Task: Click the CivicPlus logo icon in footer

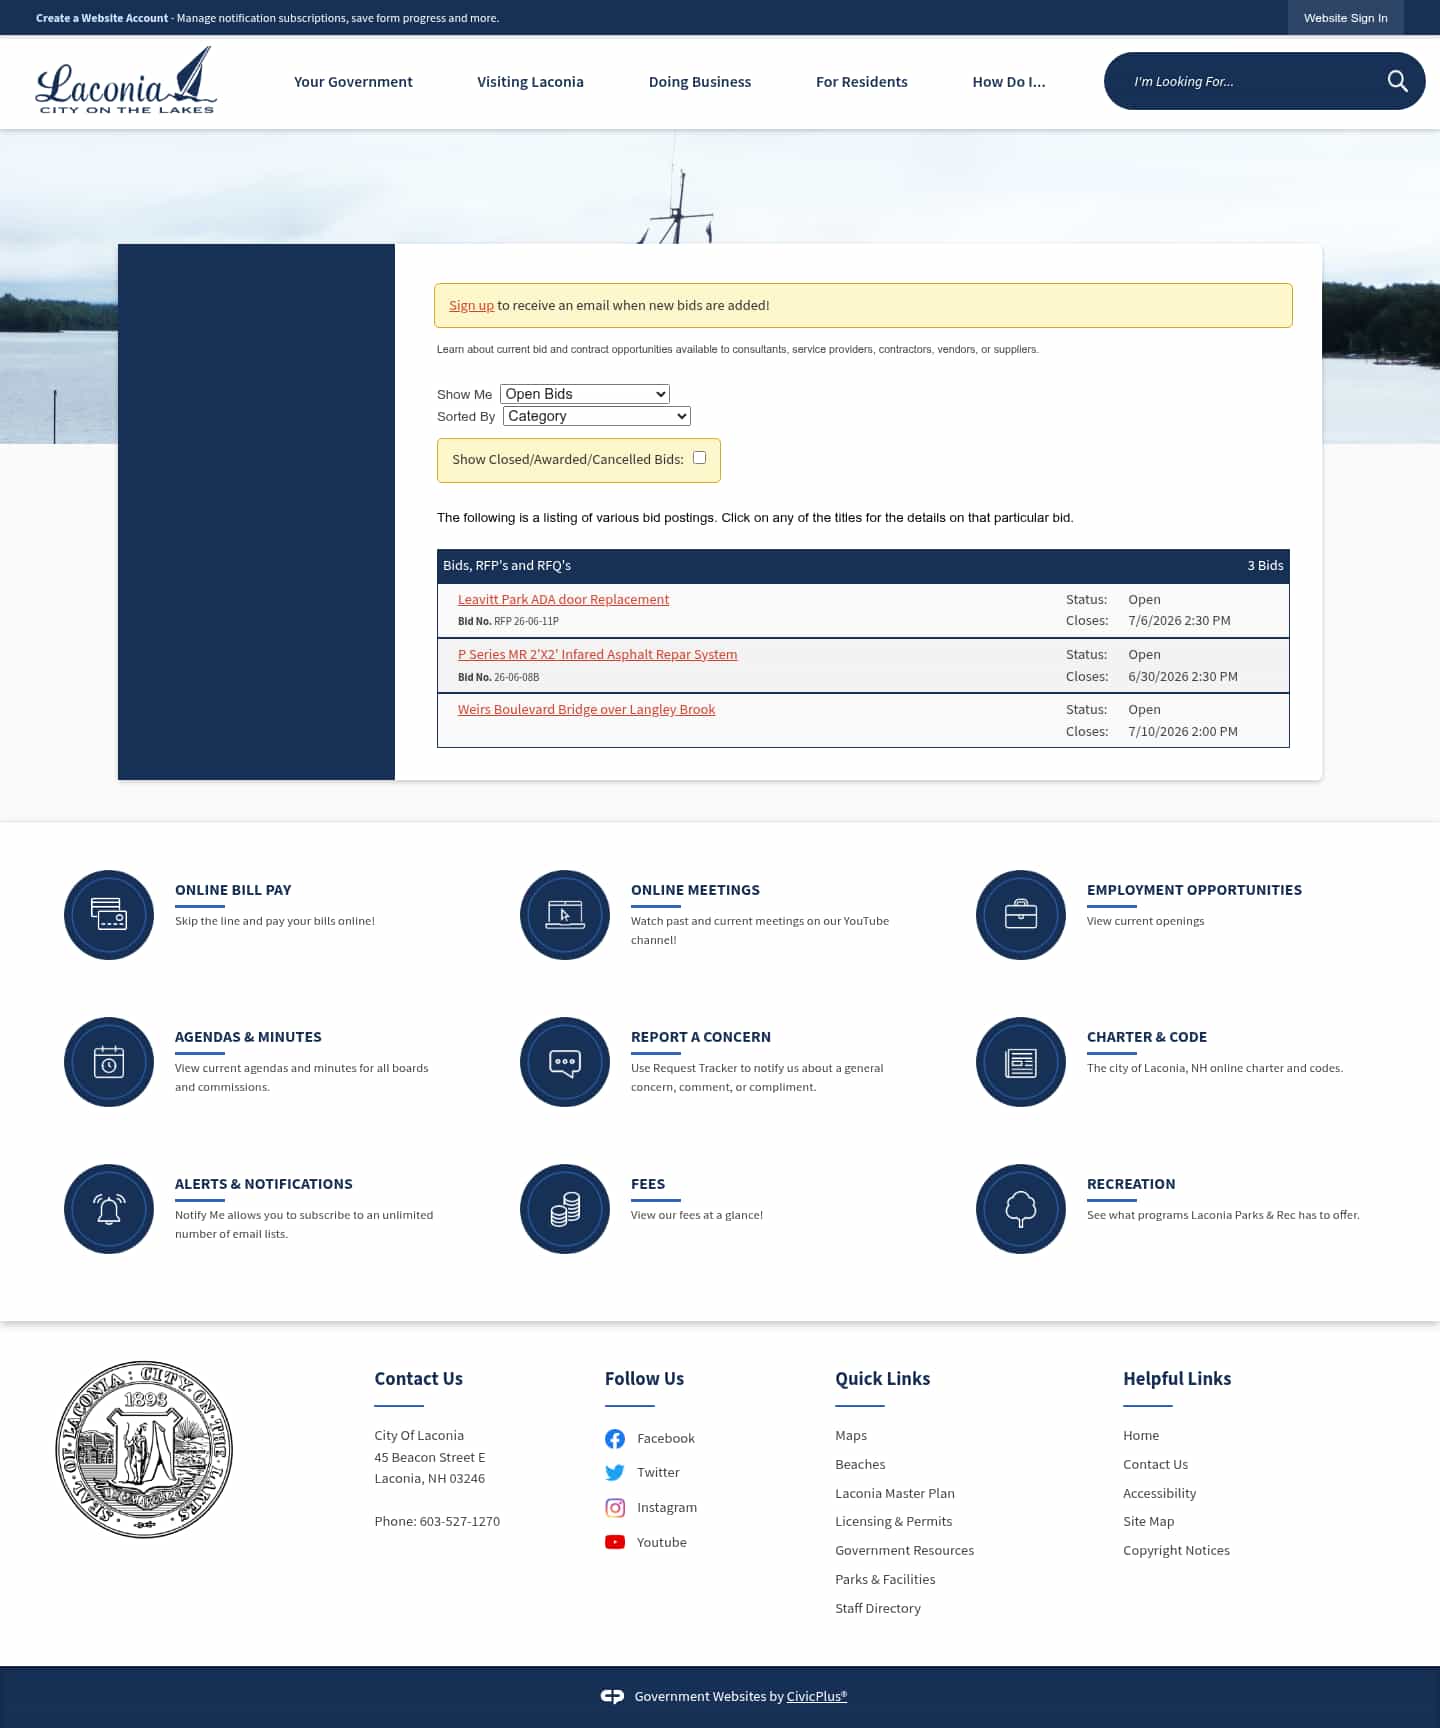Action: click(x=612, y=1696)
